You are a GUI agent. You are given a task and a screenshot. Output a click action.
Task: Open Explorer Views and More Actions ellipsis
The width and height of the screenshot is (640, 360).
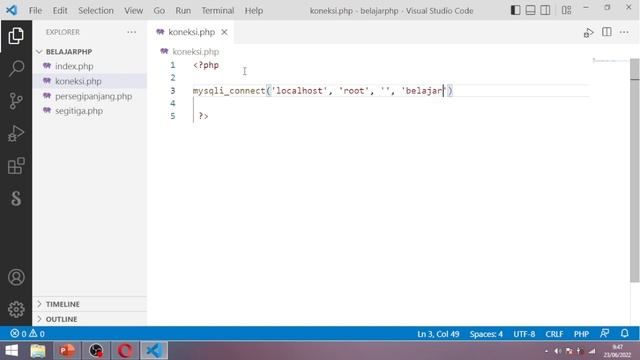pyautogui.click(x=131, y=32)
